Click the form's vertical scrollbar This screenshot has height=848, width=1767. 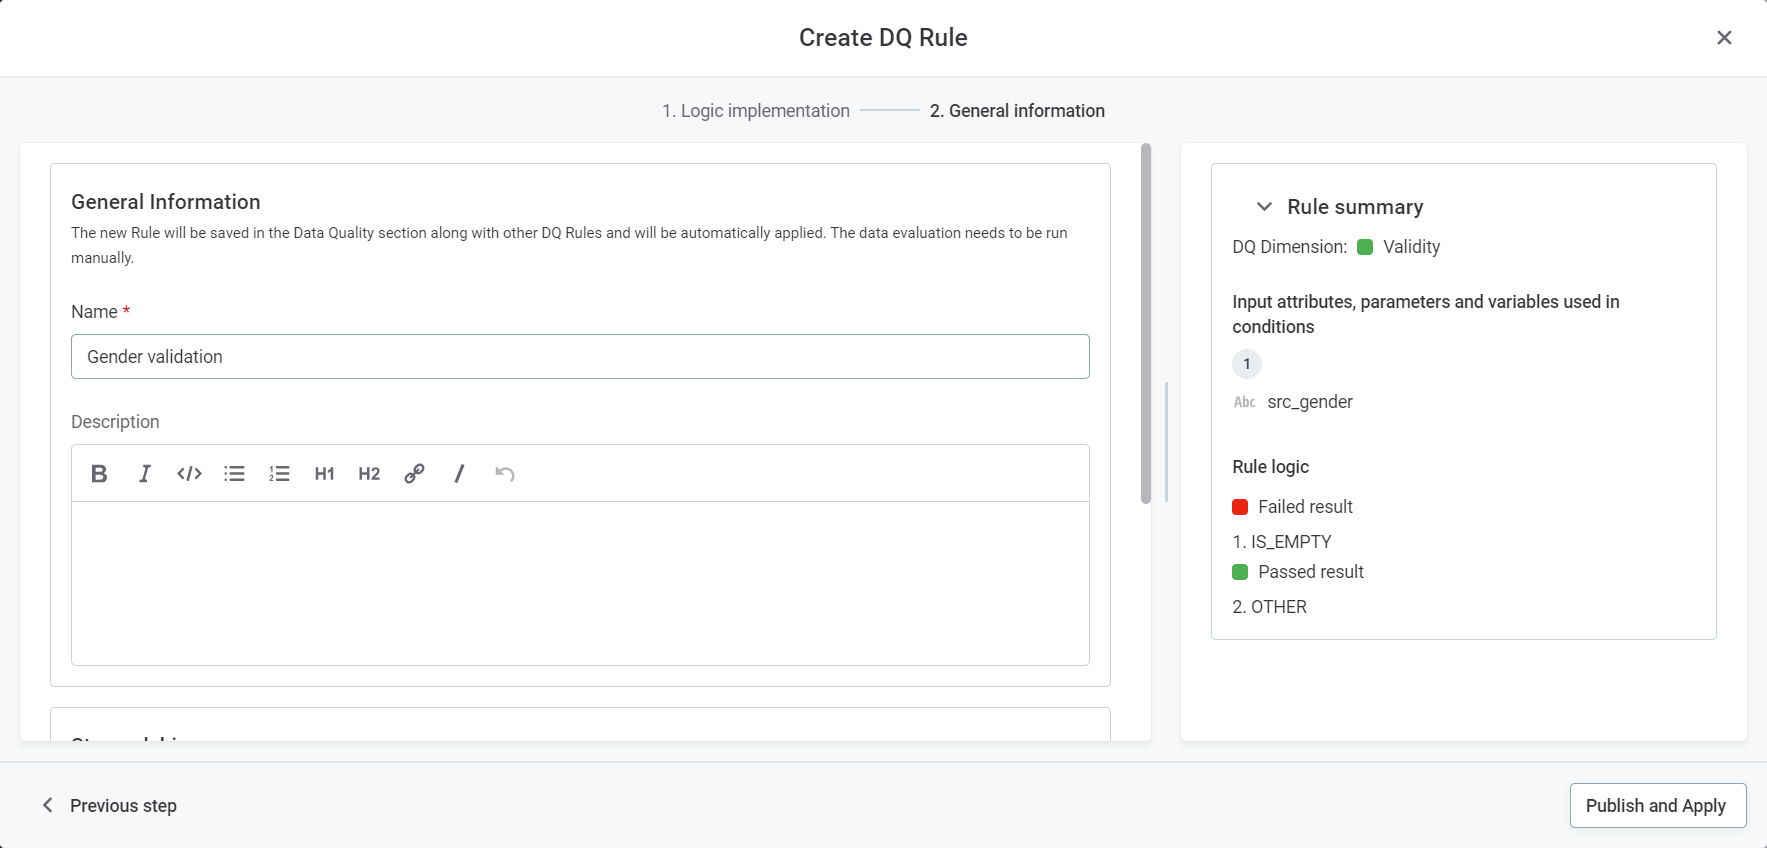point(1146,323)
